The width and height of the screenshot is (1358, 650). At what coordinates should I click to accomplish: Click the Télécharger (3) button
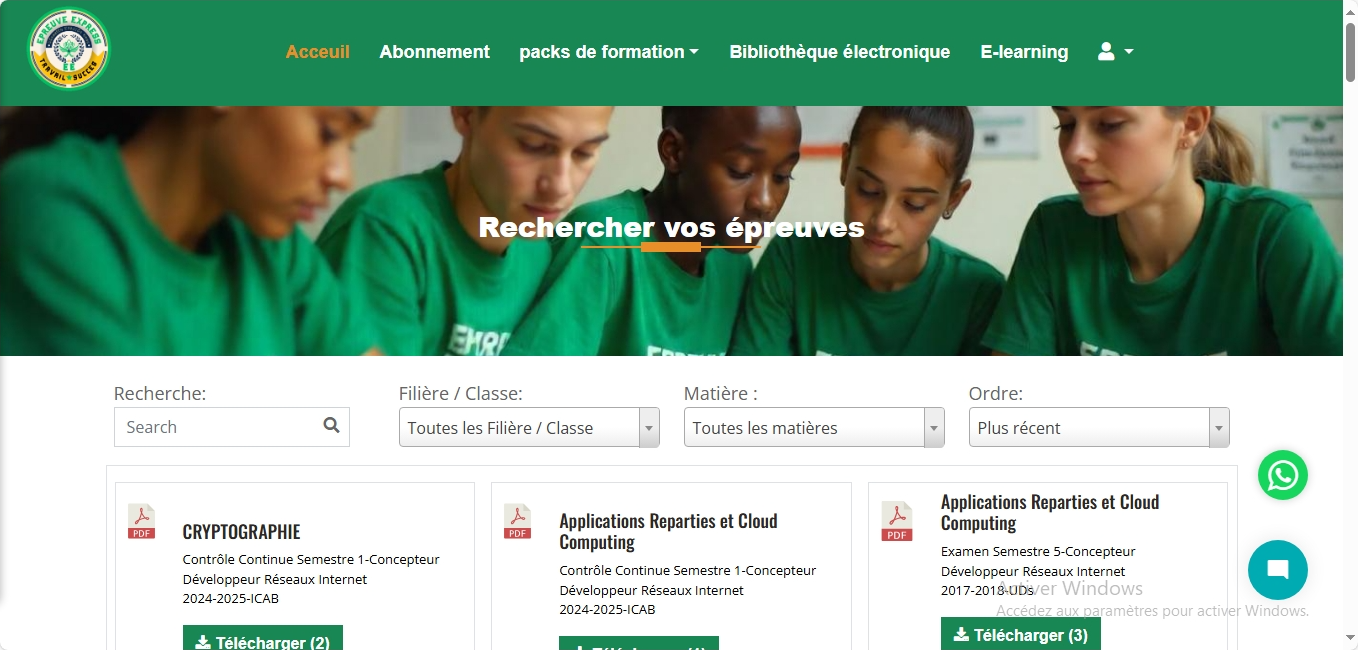[x=1021, y=634]
